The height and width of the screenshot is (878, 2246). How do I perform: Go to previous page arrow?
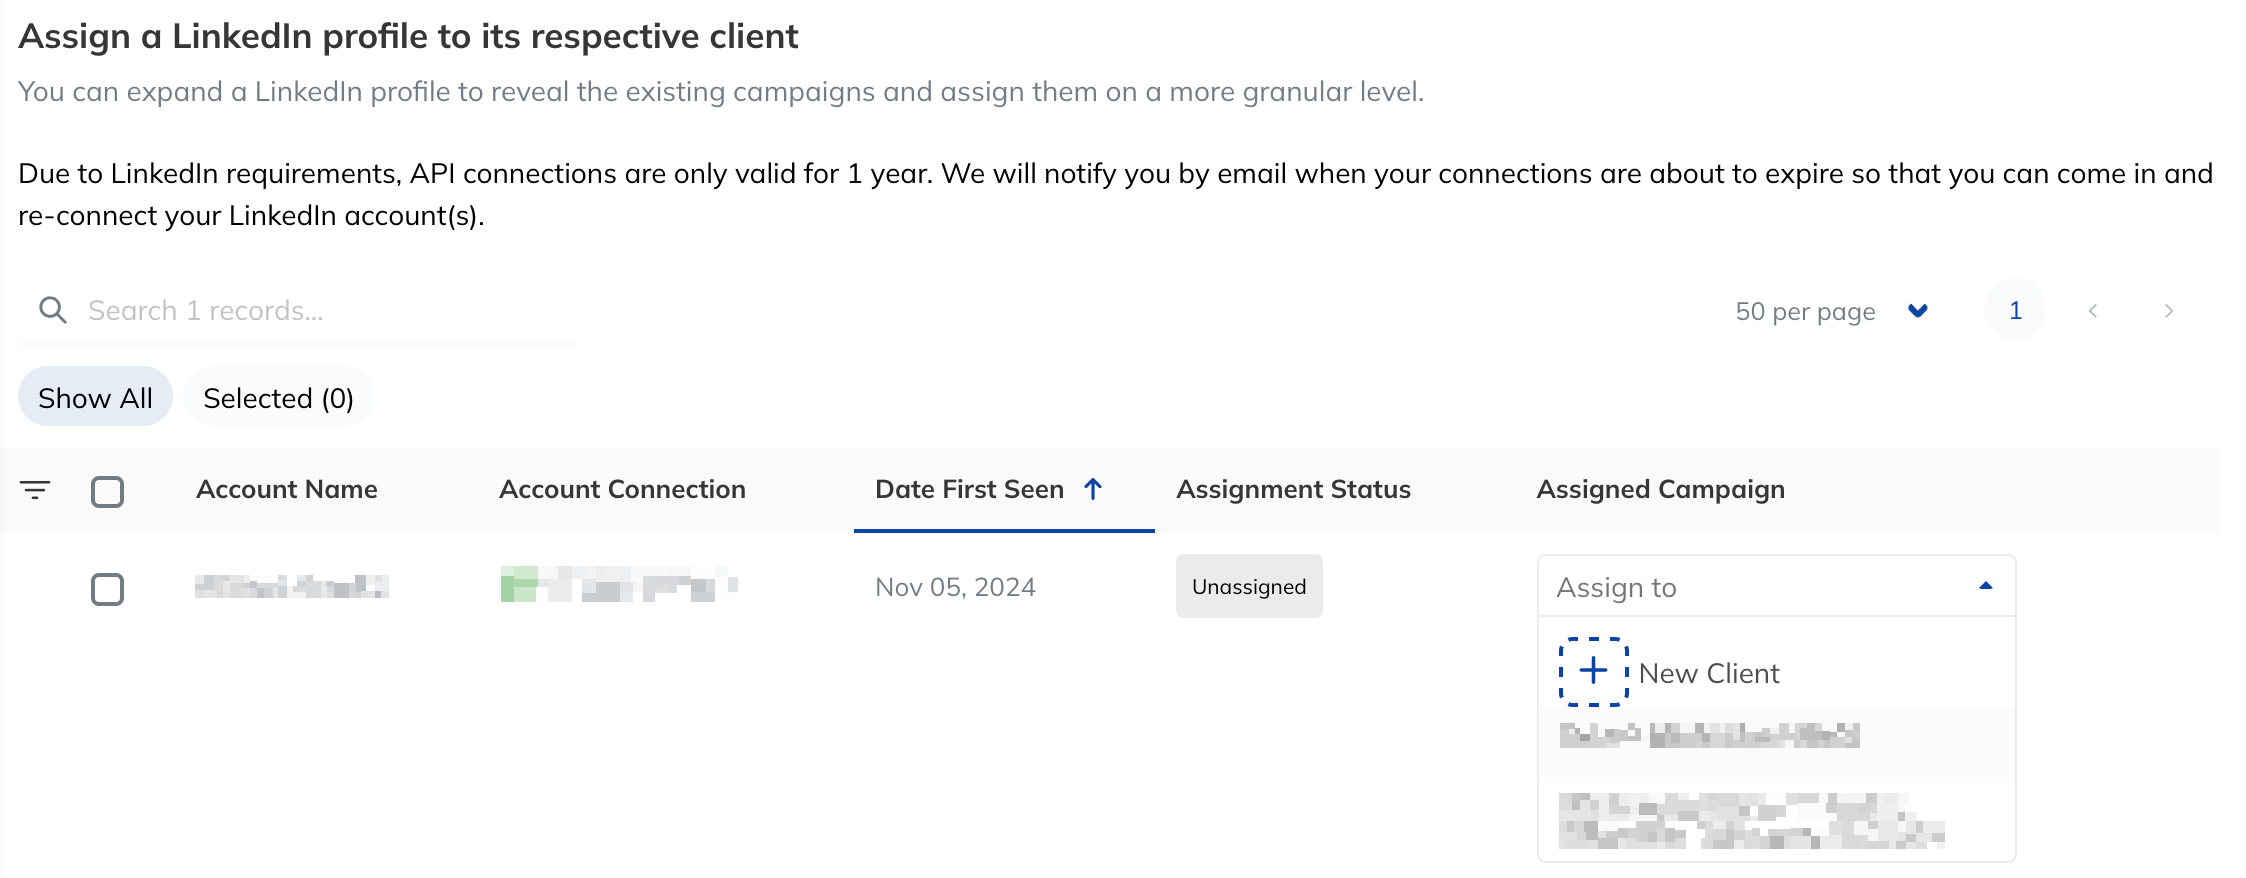coord(2093,311)
